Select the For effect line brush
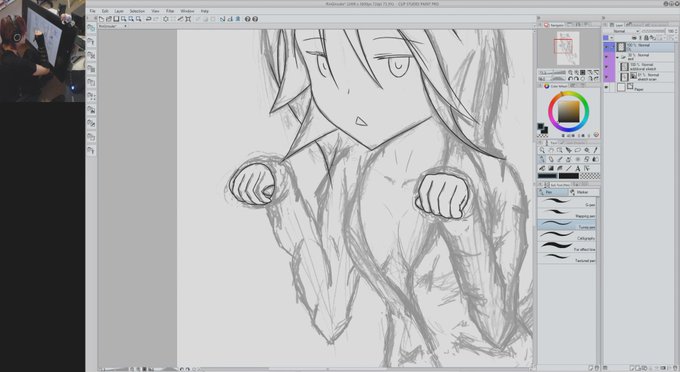The image size is (680, 372). pos(567,247)
